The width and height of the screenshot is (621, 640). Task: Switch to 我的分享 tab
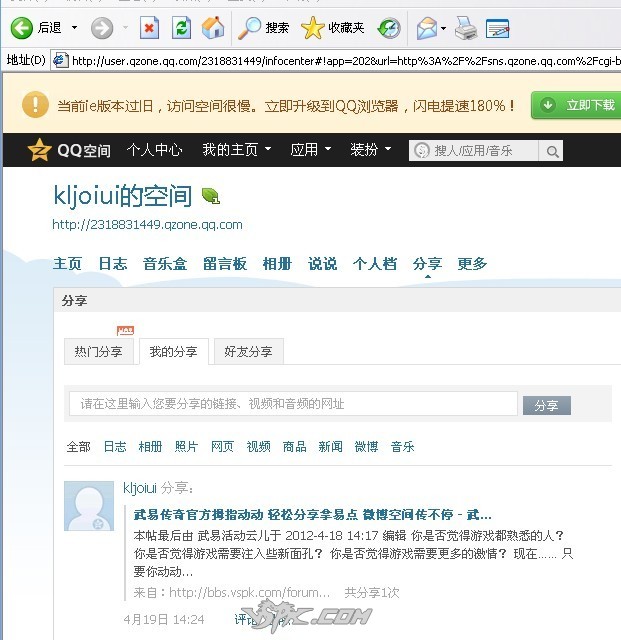174,351
